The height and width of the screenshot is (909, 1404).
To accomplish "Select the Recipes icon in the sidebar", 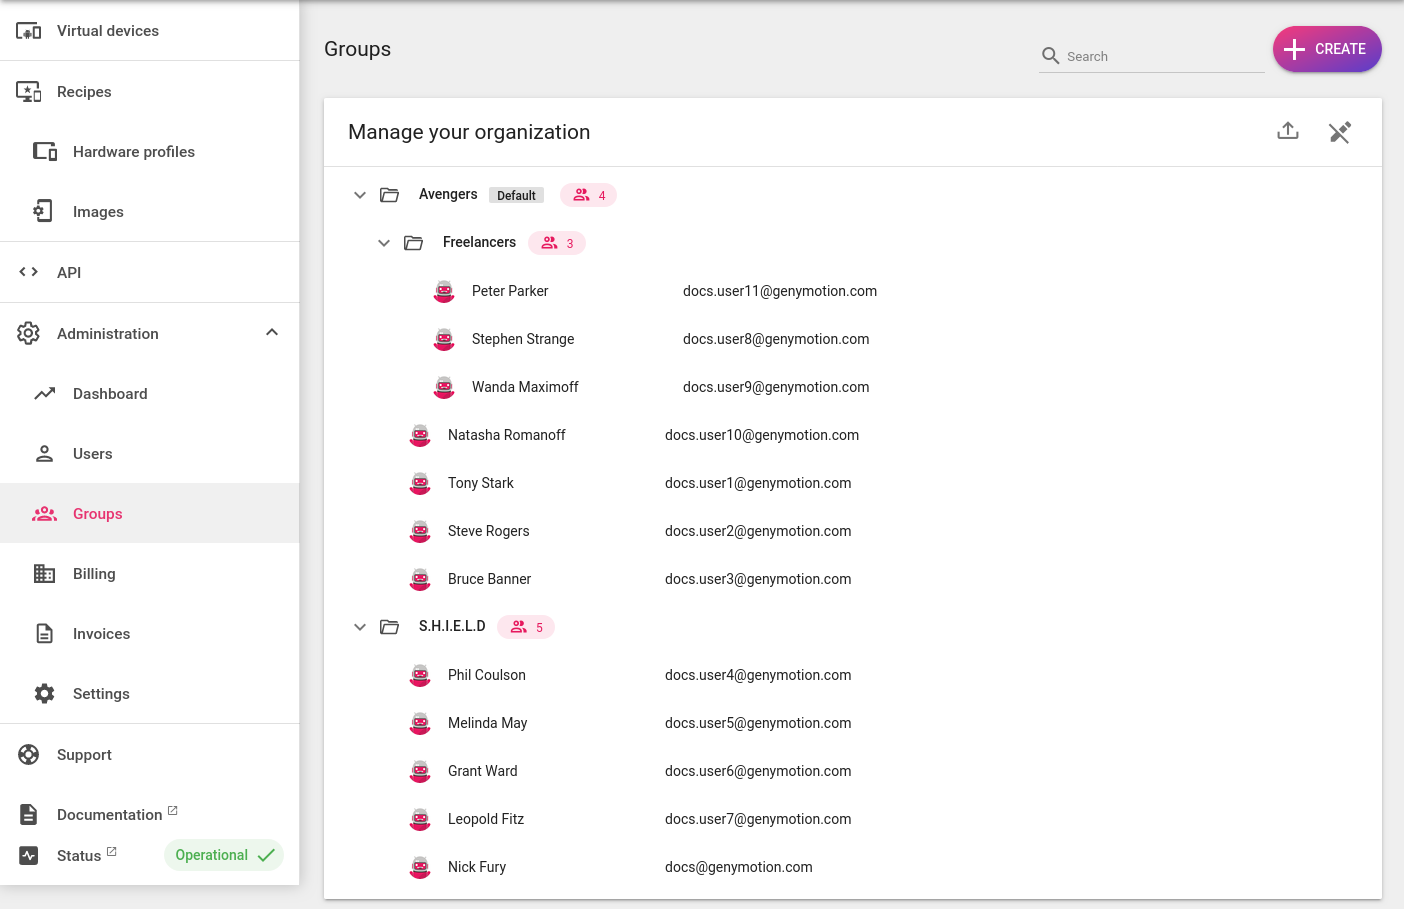I will 29,91.
